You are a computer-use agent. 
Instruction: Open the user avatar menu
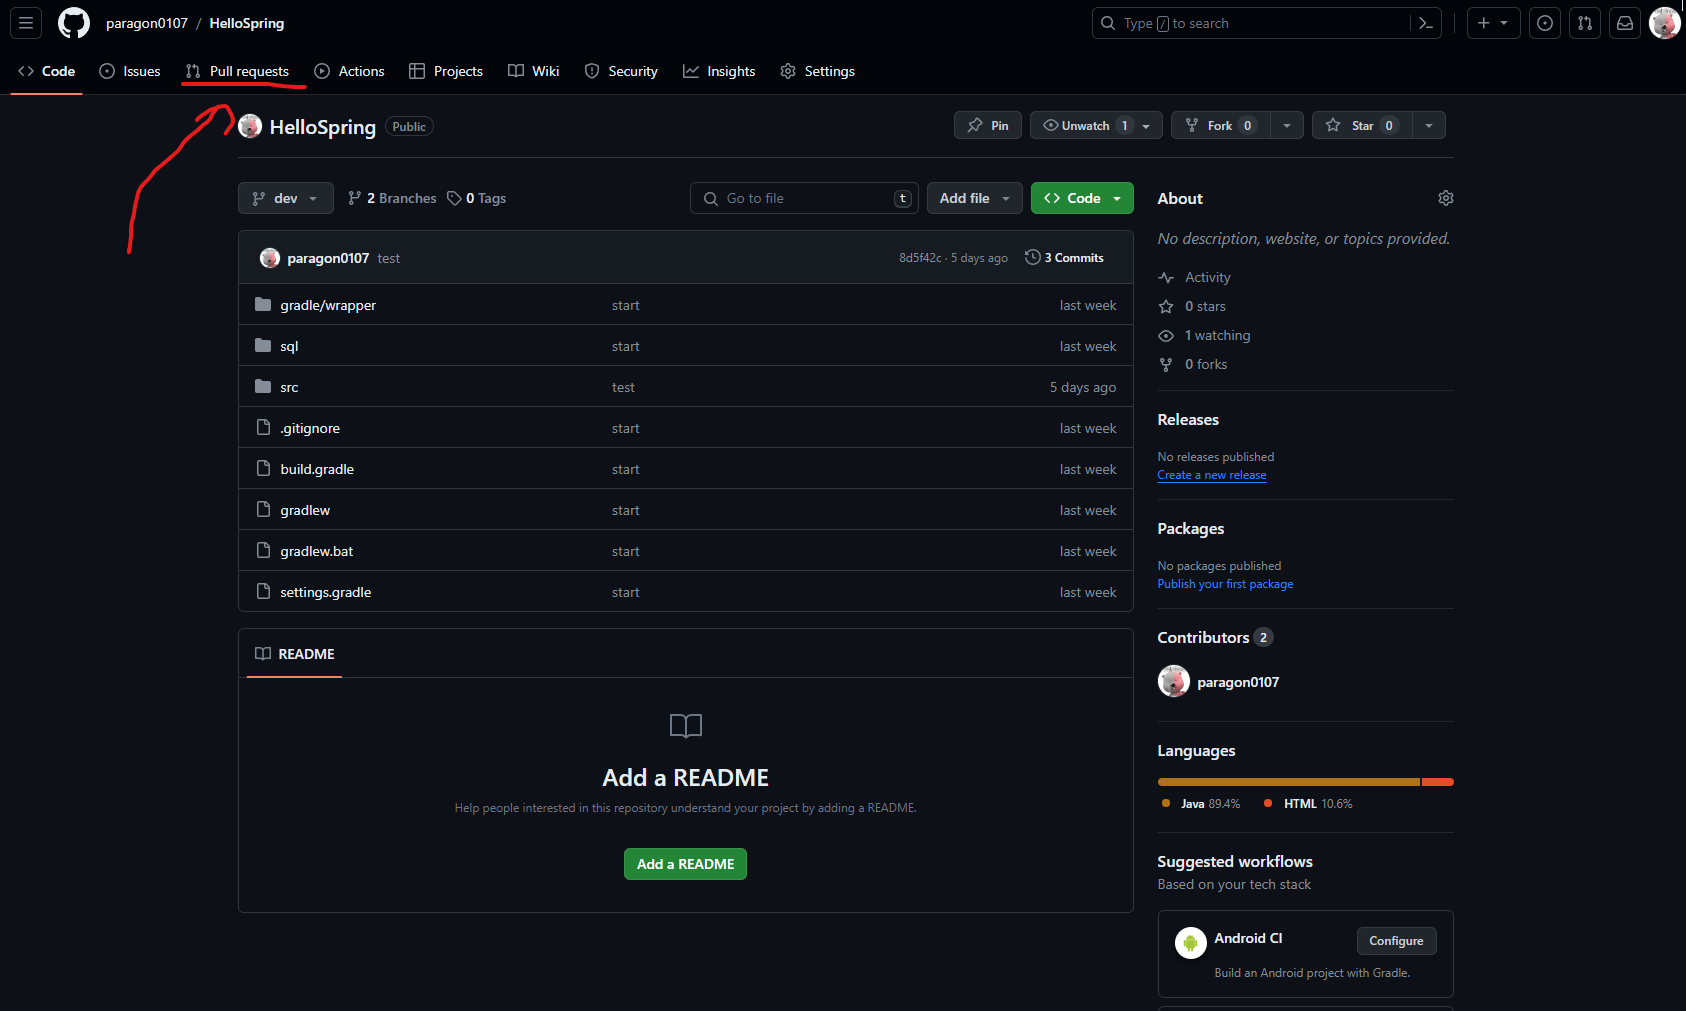point(1664,23)
